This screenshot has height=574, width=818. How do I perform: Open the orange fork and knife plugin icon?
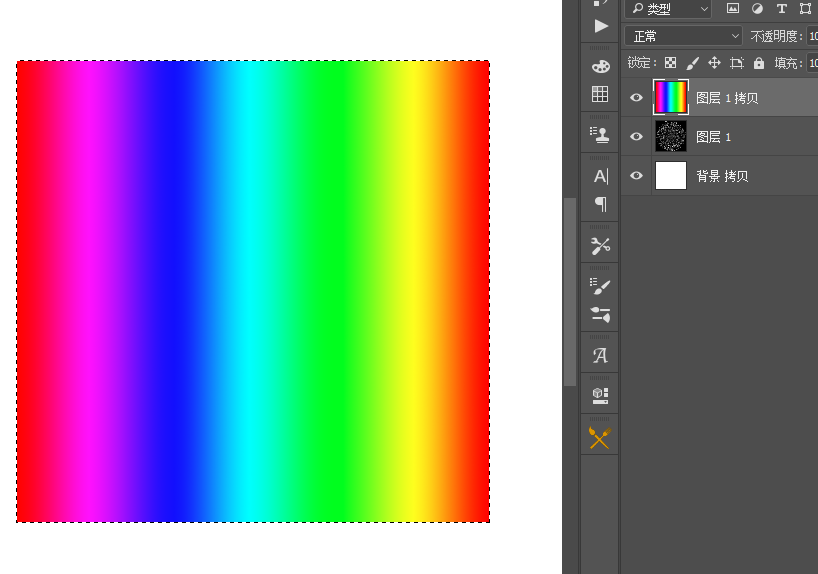click(x=600, y=438)
